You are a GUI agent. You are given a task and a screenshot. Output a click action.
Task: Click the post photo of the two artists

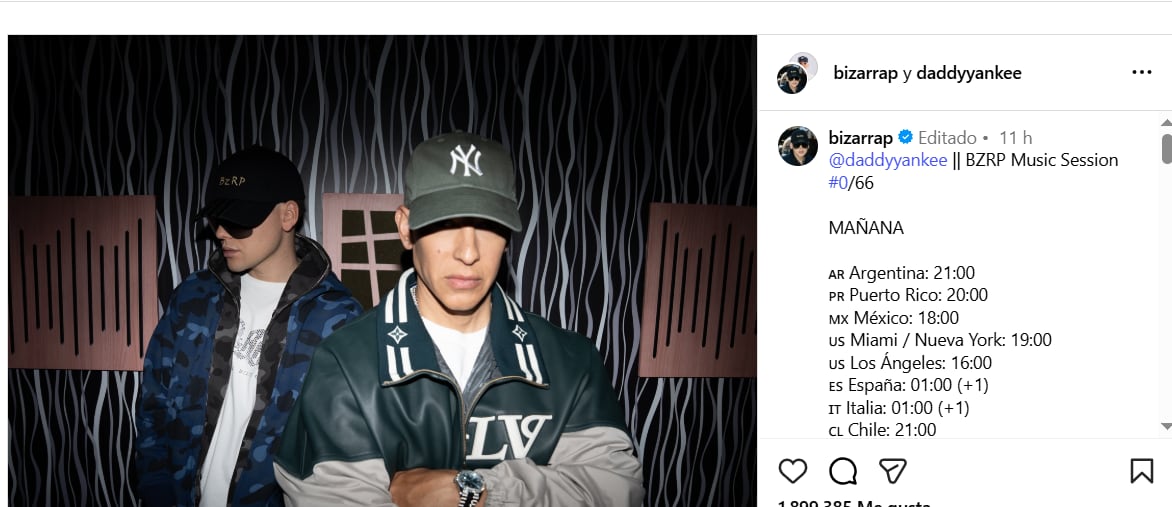pos(382,270)
